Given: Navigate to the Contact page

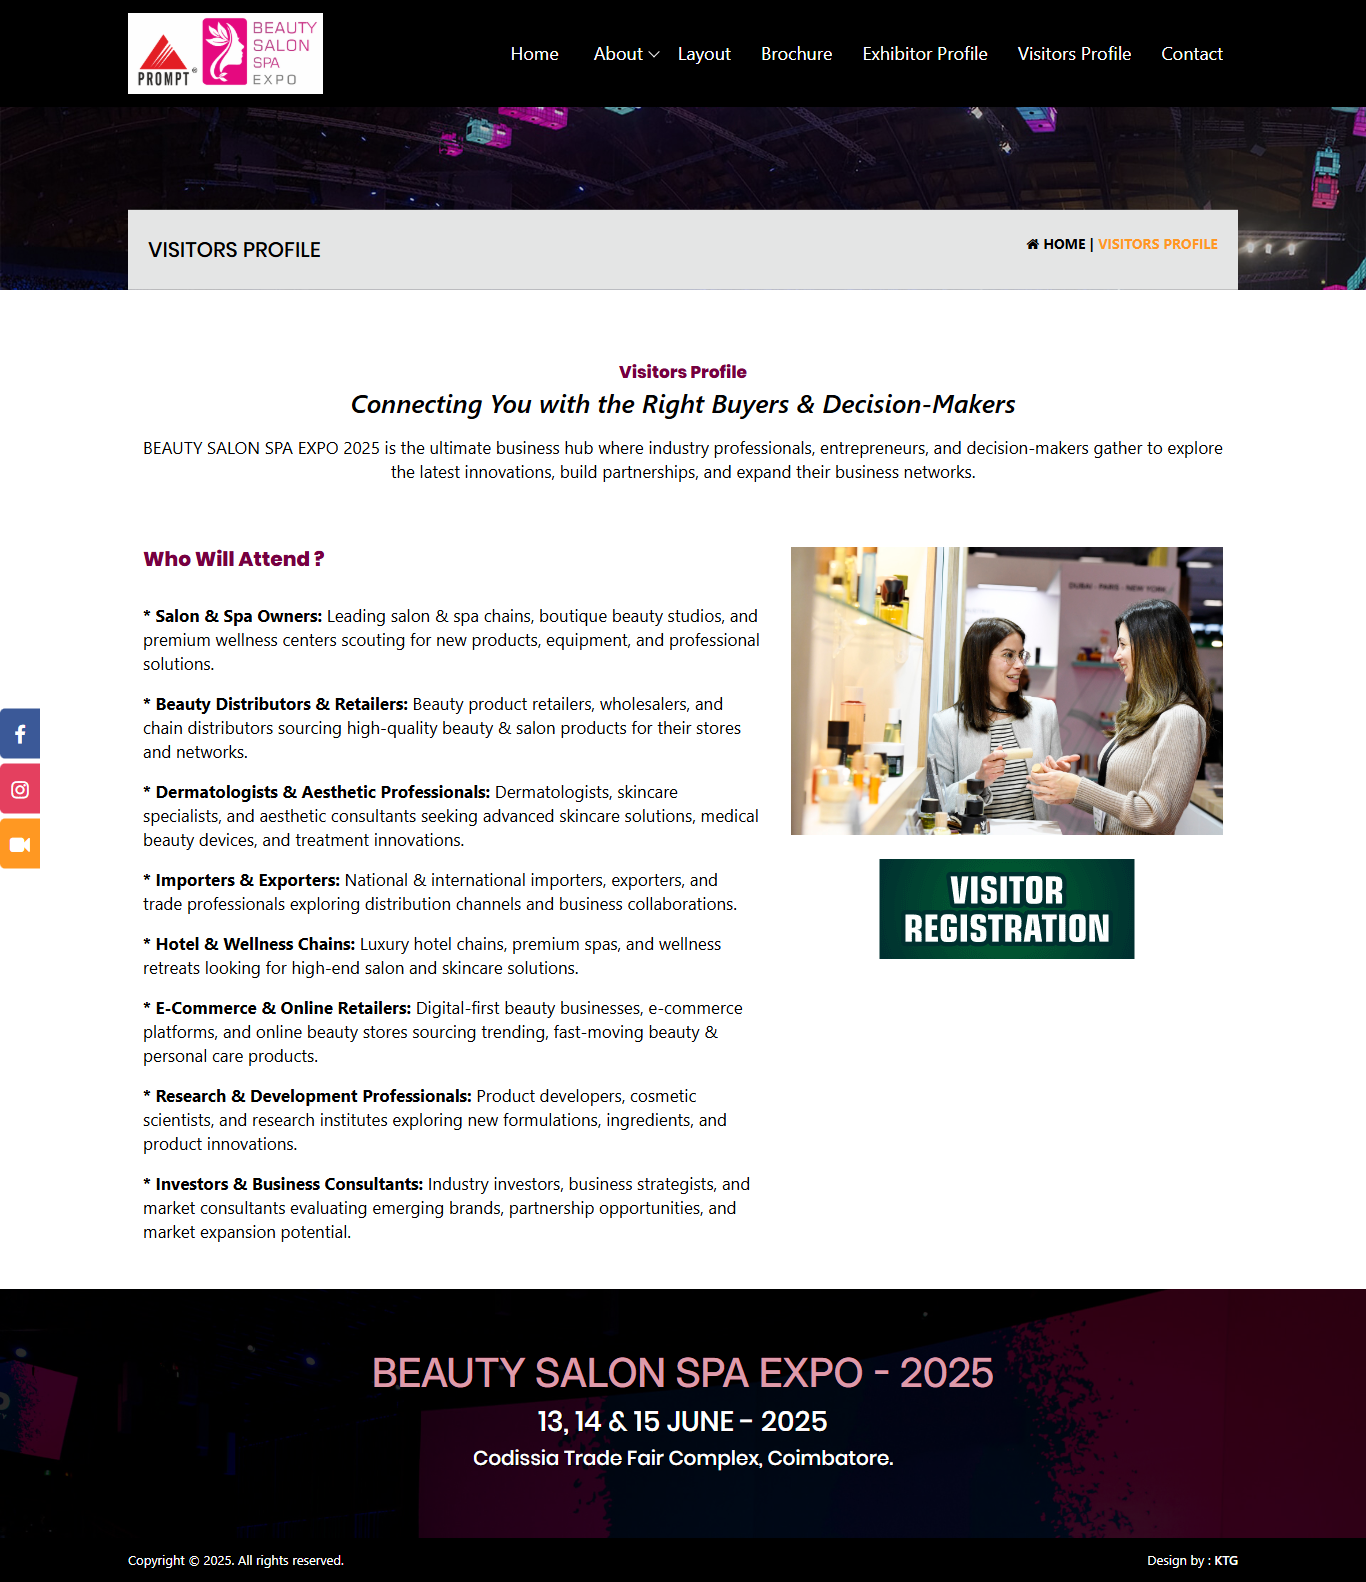Looking at the screenshot, I should (x=1191, y=54).
